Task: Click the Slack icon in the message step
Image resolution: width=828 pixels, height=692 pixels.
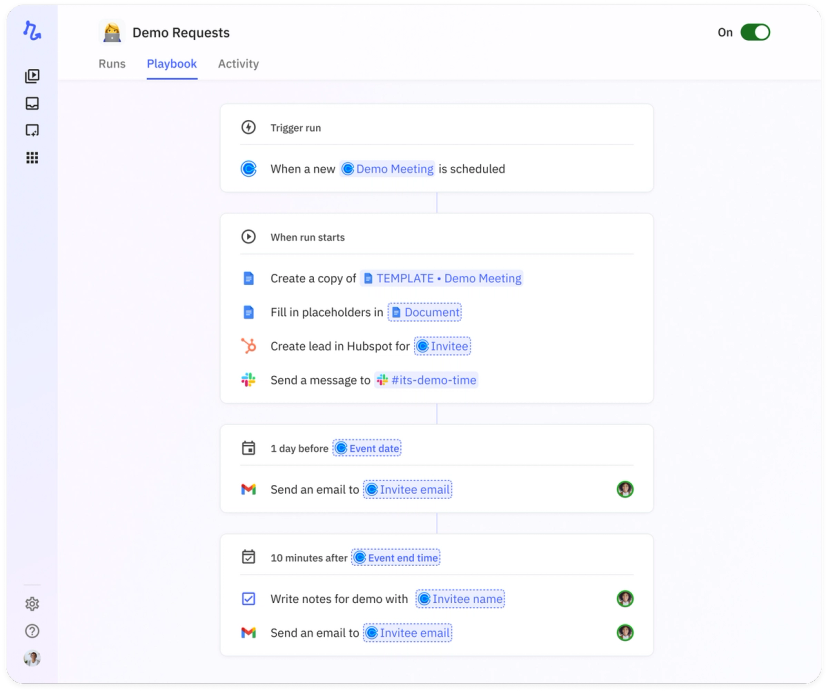Action: coord(248,380)
